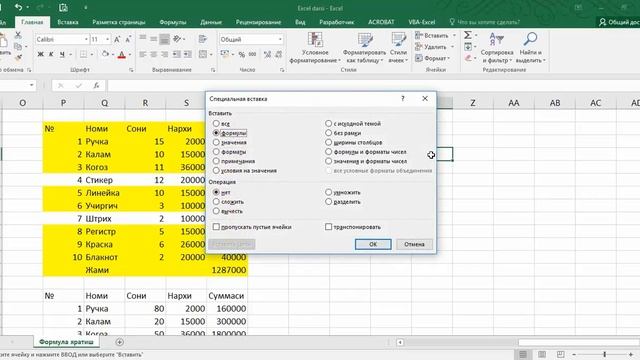Click Отмена (Cancel) in dialog
The image size is (640, 360).
pos(414,244)
